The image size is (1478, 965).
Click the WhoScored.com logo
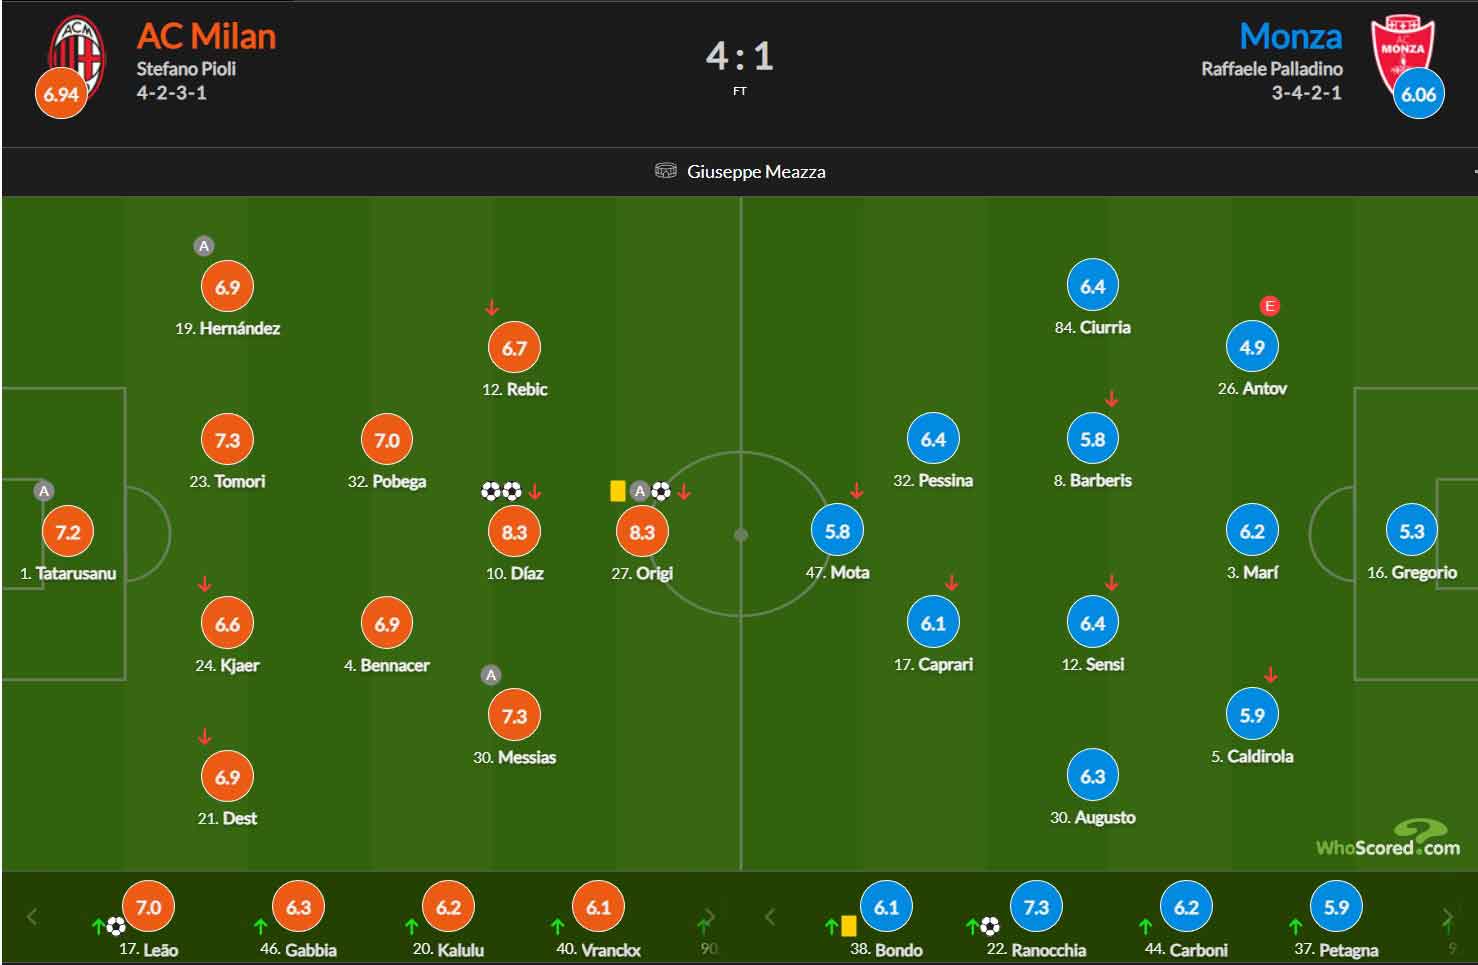(x=1388, y=838)
